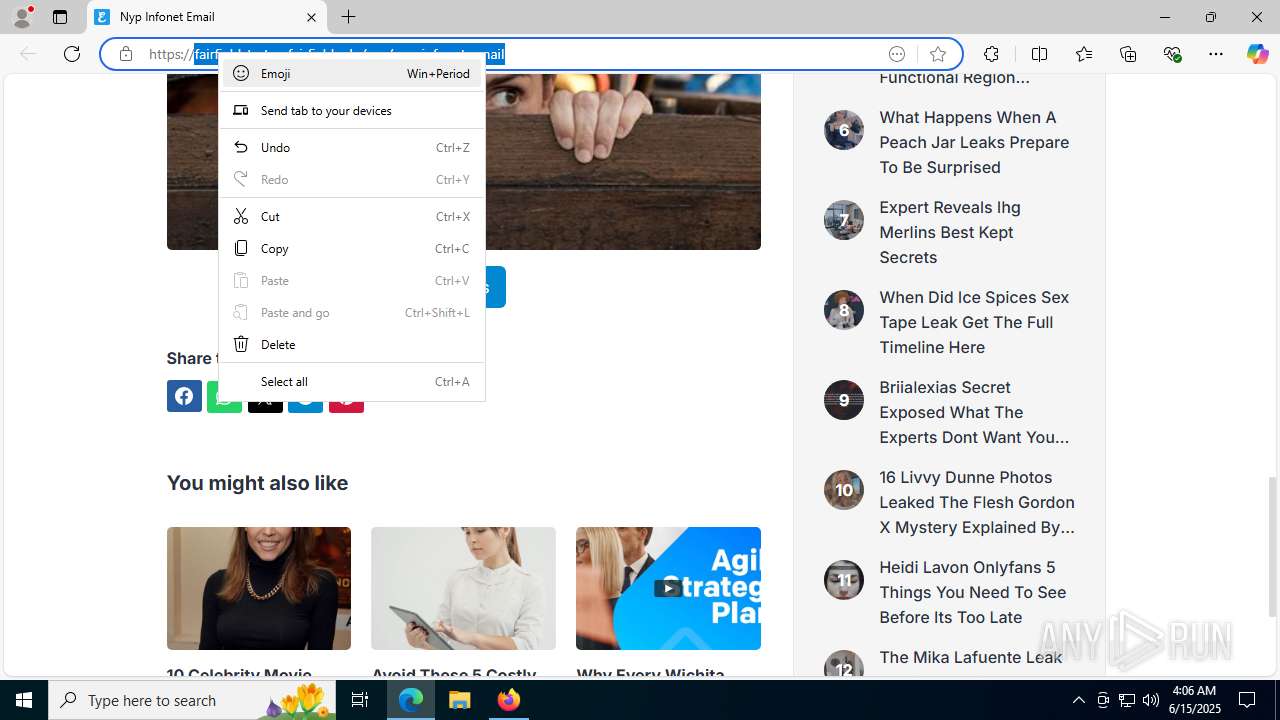This screenshot has height=720, width=1280.
Task: Click the back navigation arrow
Action: click(28, 54)
